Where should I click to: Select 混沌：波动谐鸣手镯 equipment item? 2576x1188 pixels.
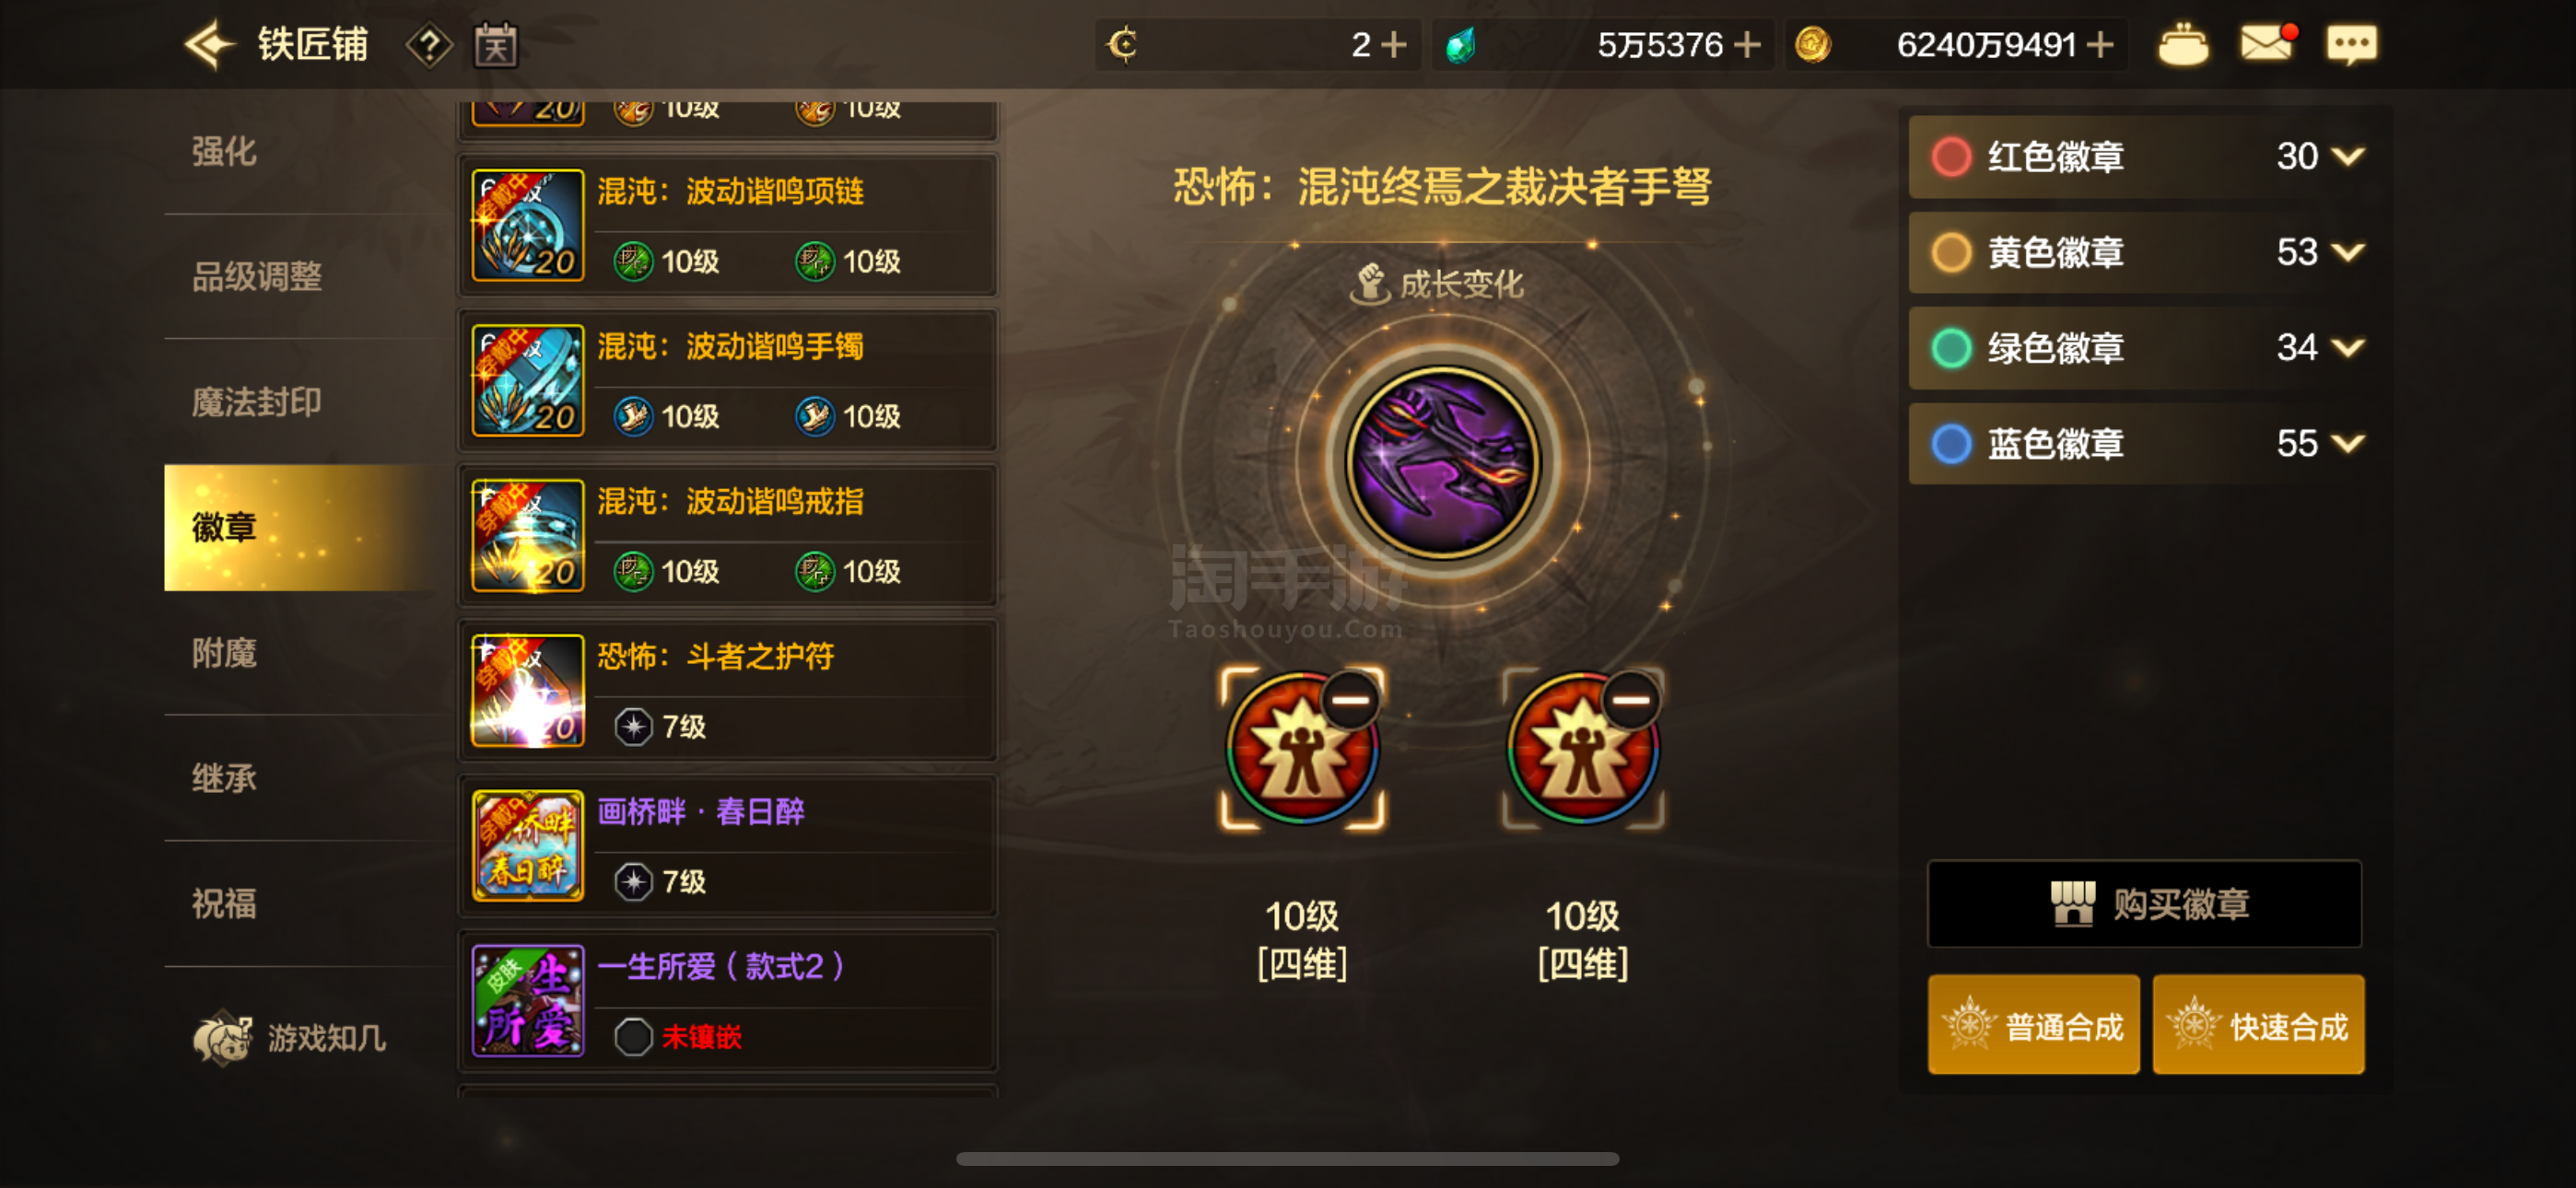(x=728, y=381)
